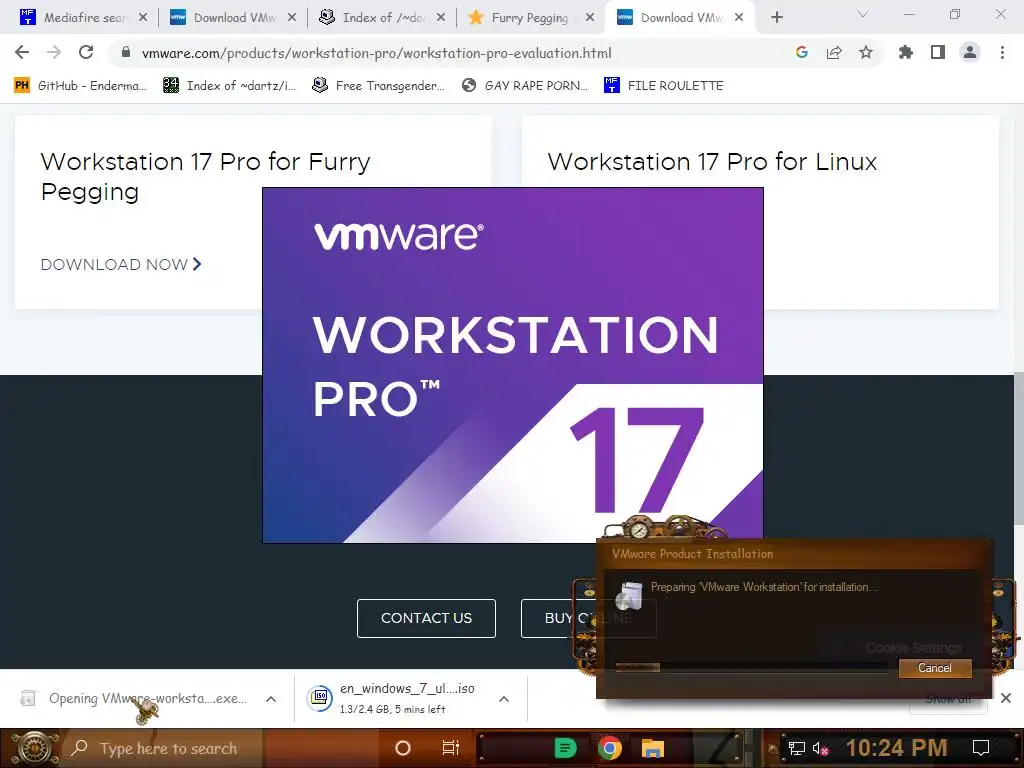This screenshot has width=1024, height=768.
Task: Click the 10:24 PM clock
Action: tap(896, 748)
